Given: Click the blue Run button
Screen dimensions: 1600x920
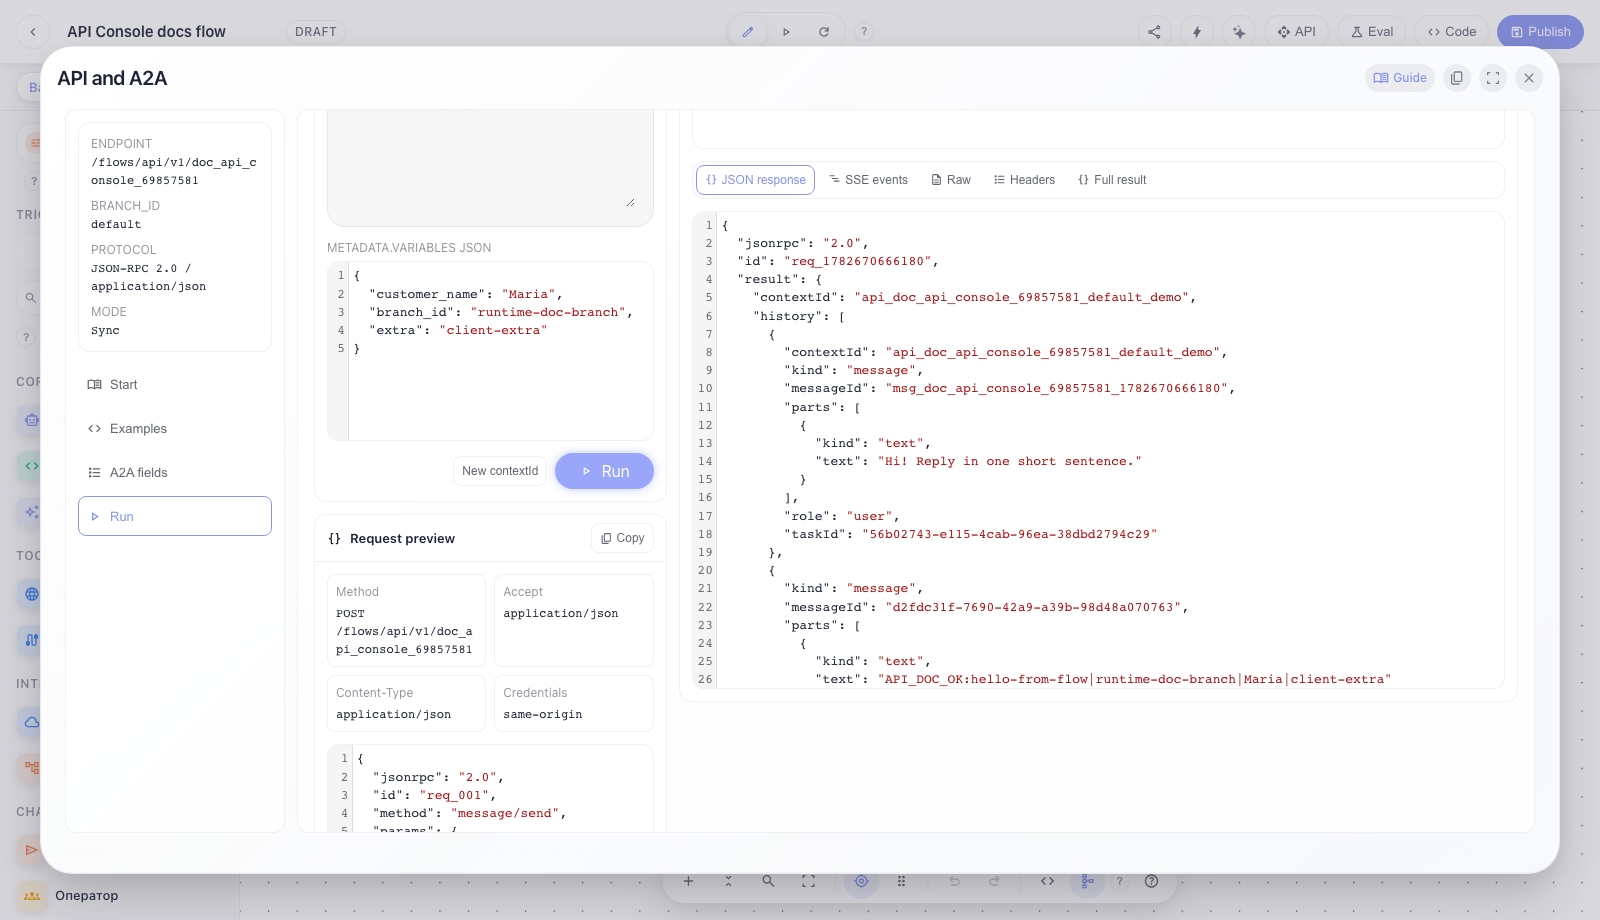Looking at the screenshot, I should (x=604, y=471).
